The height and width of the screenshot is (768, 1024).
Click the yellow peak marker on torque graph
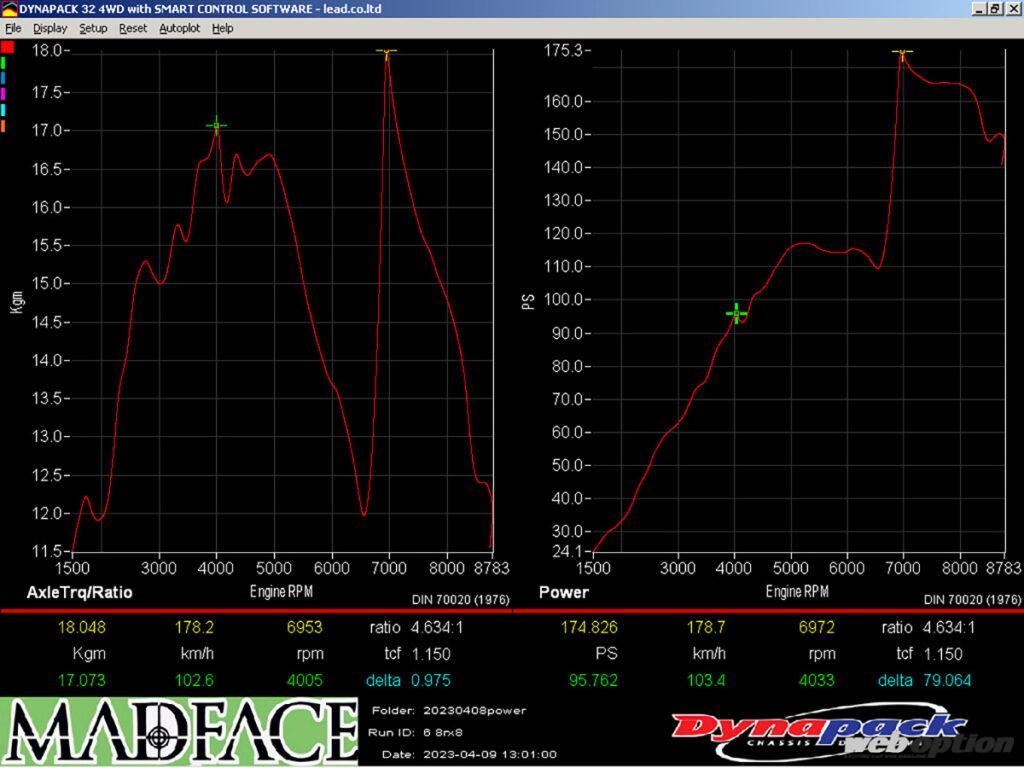[387, 51]
